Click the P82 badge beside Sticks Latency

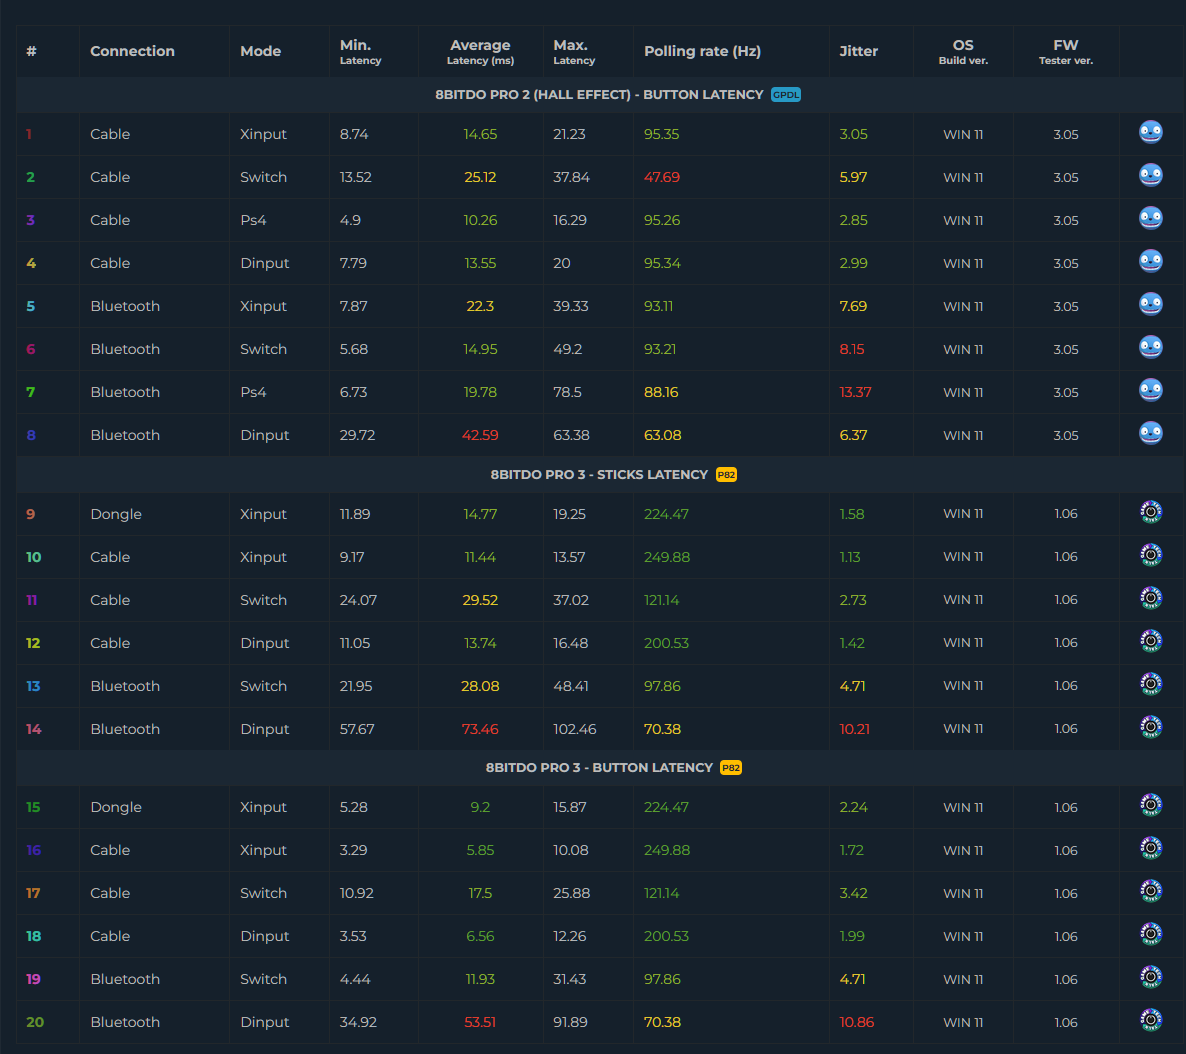pyautogui.click(x=726, y=474)
